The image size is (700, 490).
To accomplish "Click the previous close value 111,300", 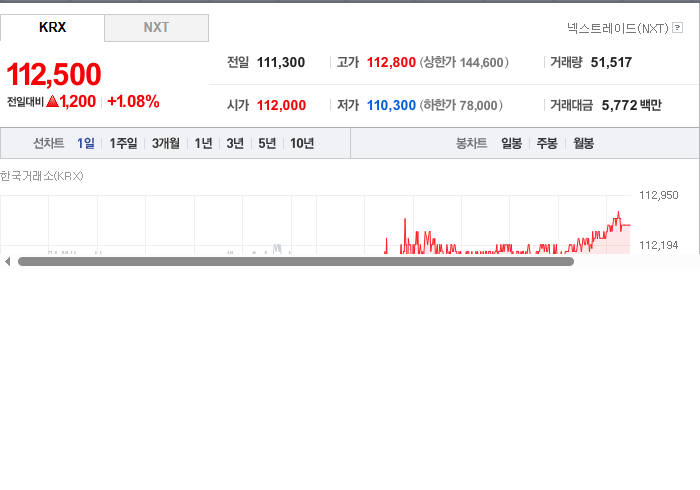I will click(281, 62).
